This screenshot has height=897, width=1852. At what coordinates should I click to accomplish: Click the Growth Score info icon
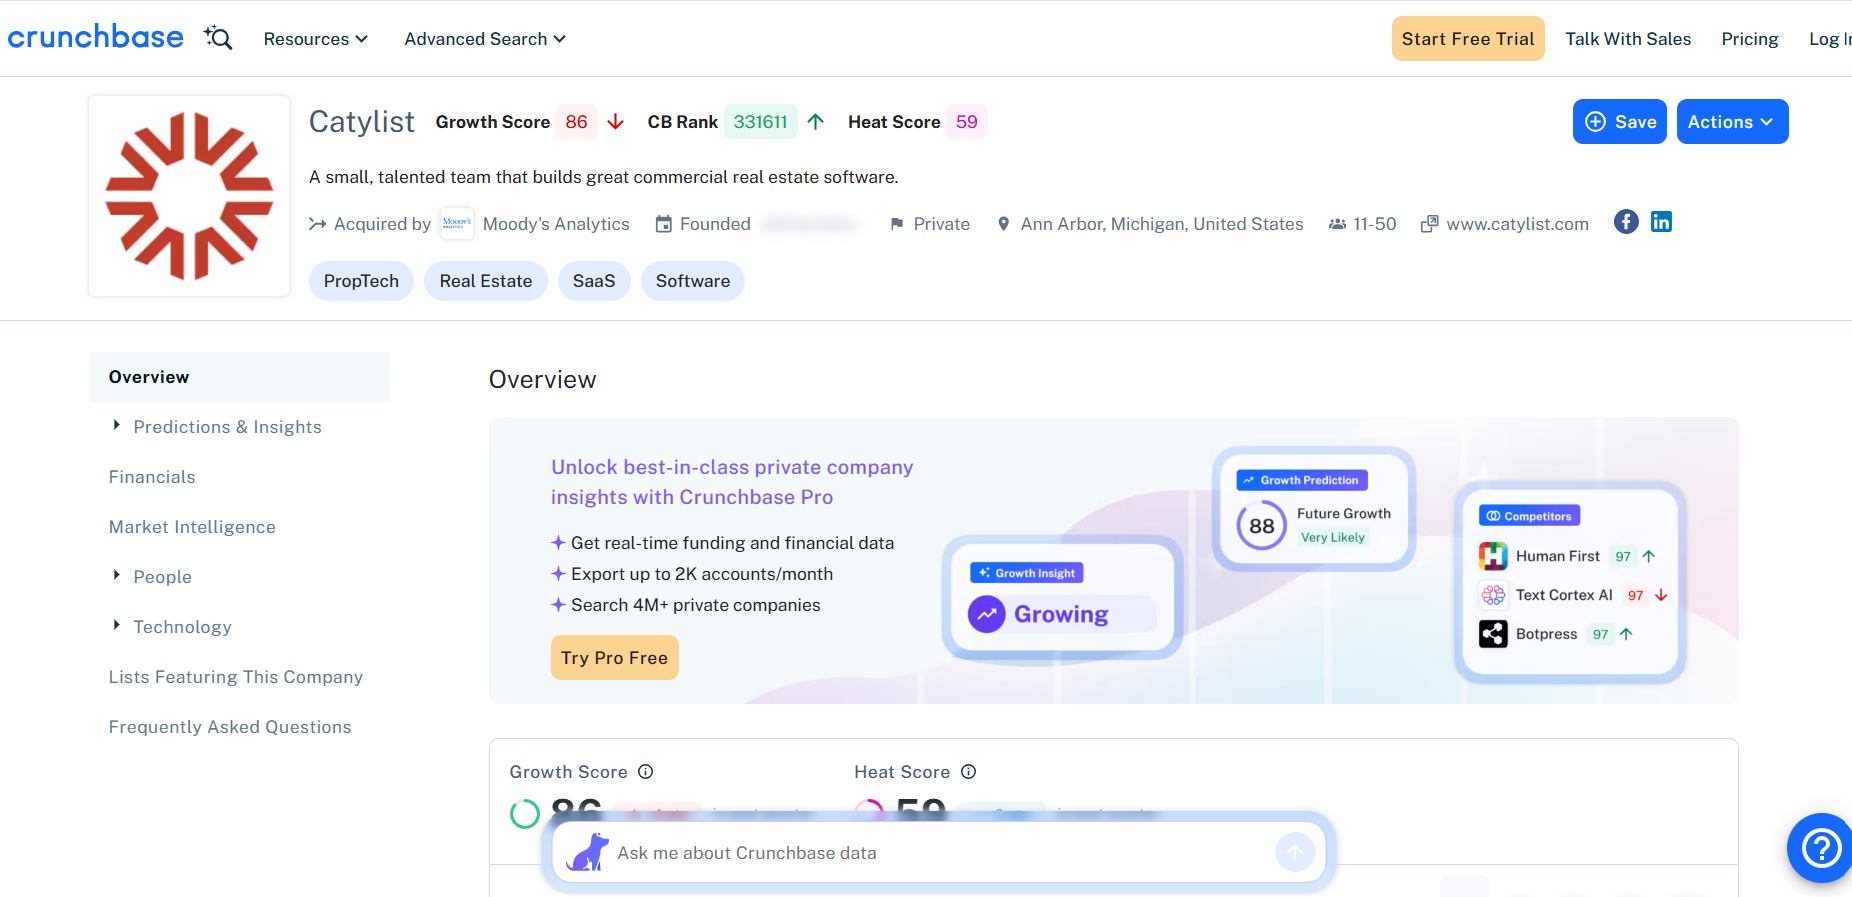pyautogui.click(x=646, y=771)
